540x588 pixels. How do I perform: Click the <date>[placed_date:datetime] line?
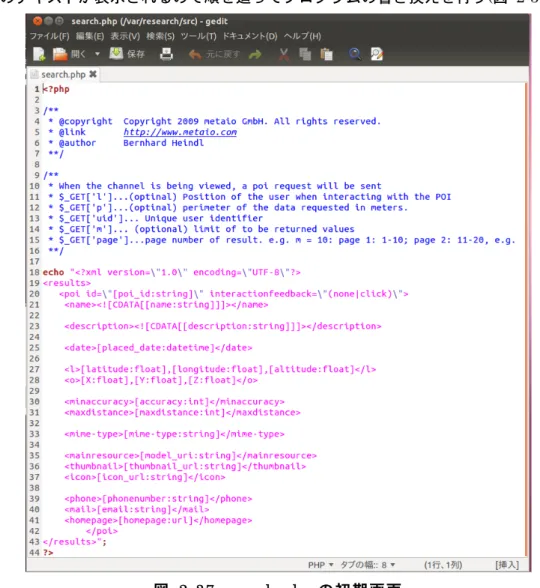point(158,348)
